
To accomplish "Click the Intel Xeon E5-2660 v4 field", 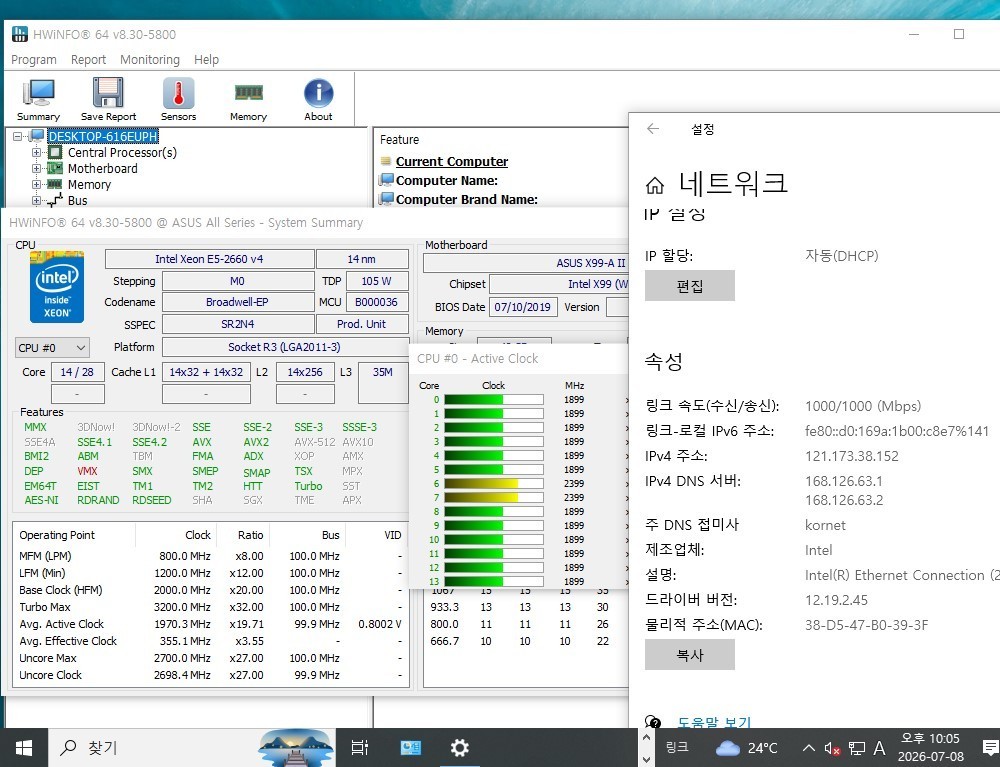I will pyautogui.click(x=209, y=259).
